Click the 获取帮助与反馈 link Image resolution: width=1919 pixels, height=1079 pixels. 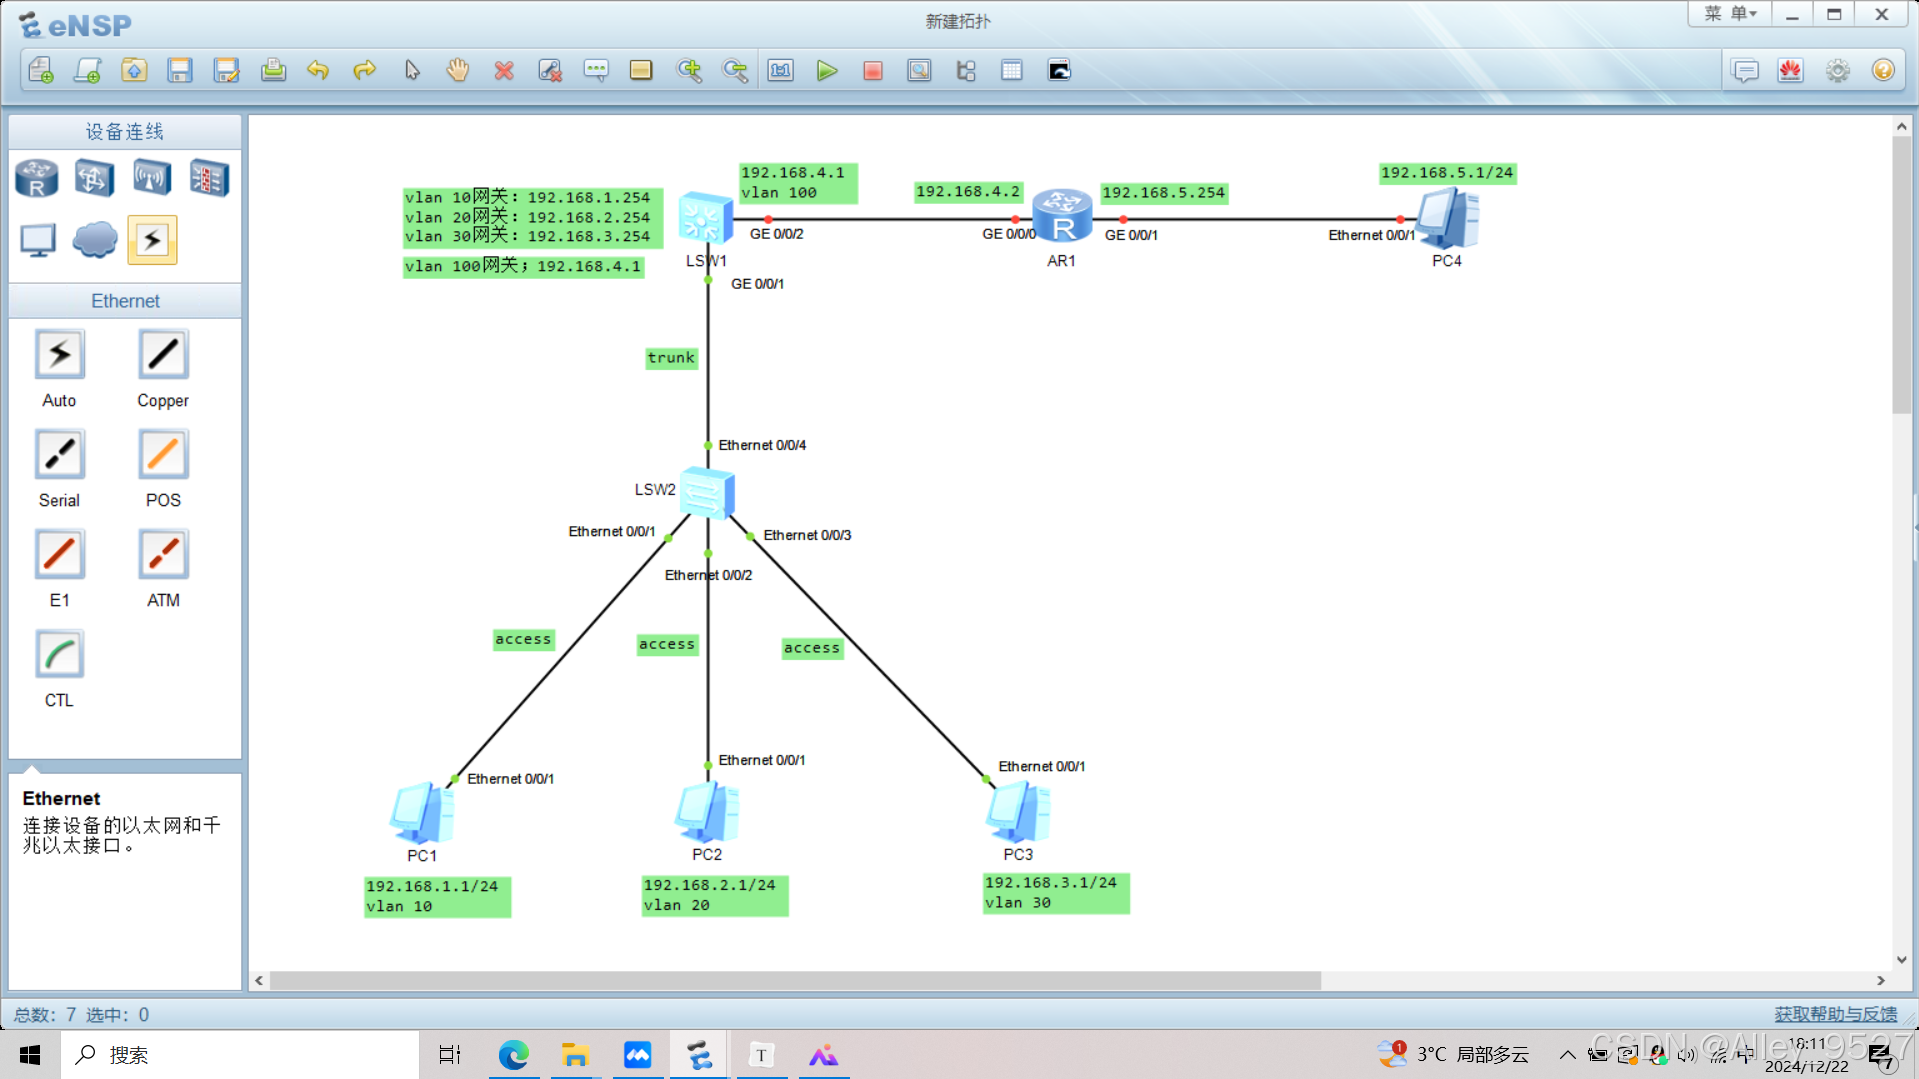tap(1836, 1014)
